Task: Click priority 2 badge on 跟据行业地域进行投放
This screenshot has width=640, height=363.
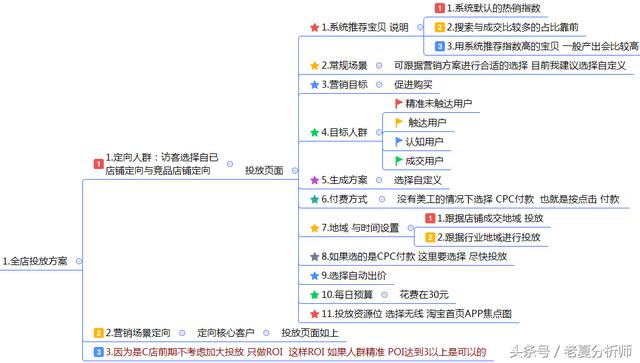Action: (430, 237)
